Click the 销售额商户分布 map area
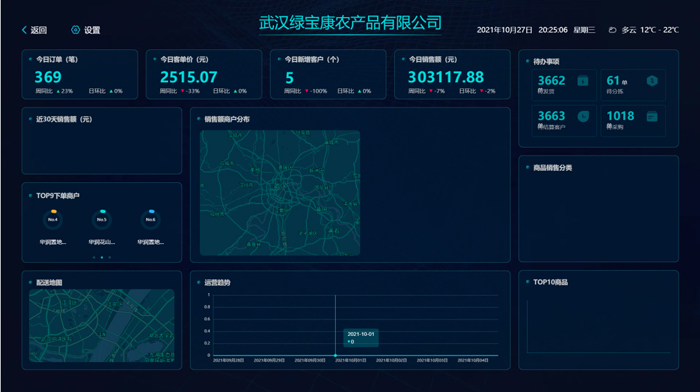 pos(280,193)
